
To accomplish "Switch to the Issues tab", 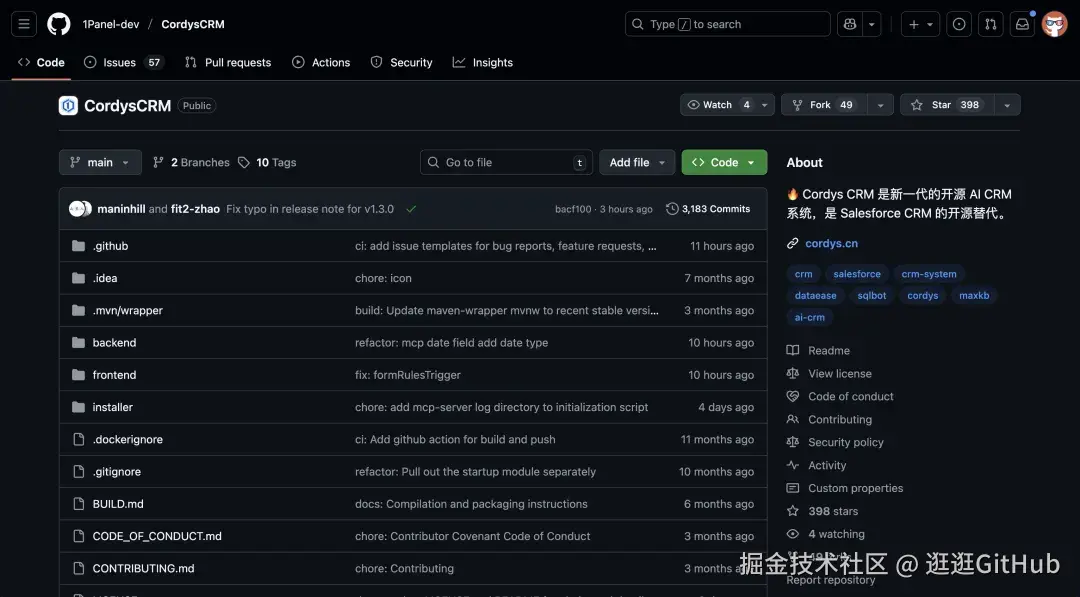I will pyautogui.click(x=123, y=62).
